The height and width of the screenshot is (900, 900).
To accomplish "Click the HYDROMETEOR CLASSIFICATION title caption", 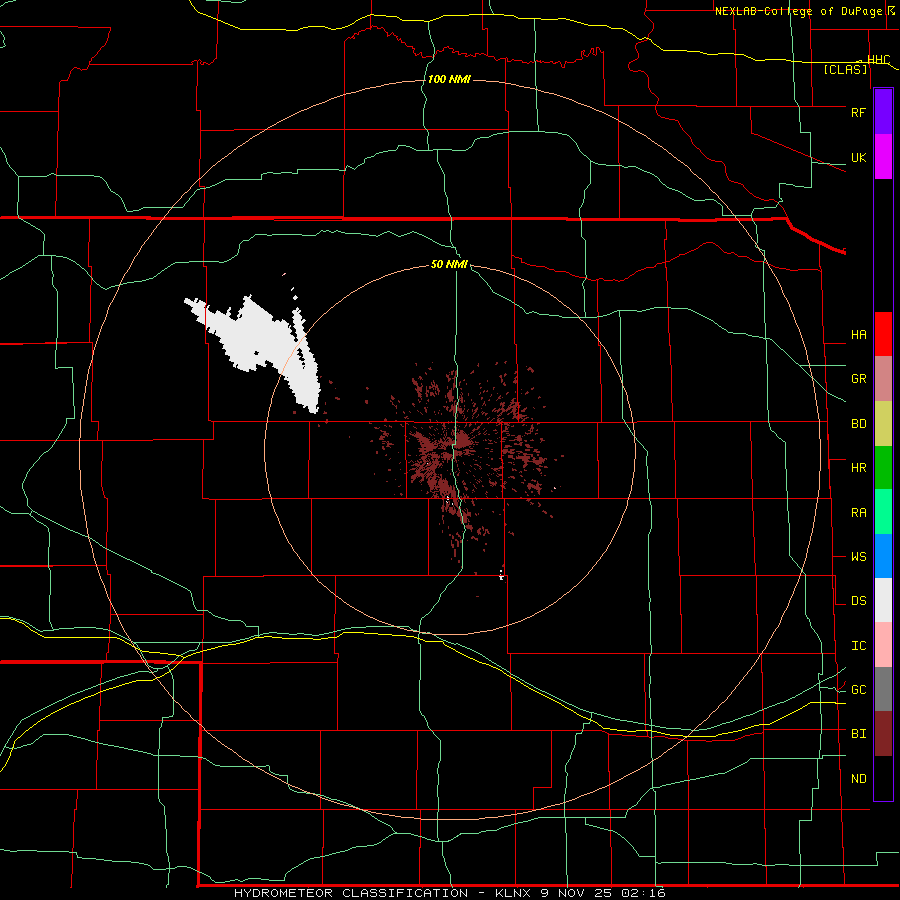I will [449, 893].
